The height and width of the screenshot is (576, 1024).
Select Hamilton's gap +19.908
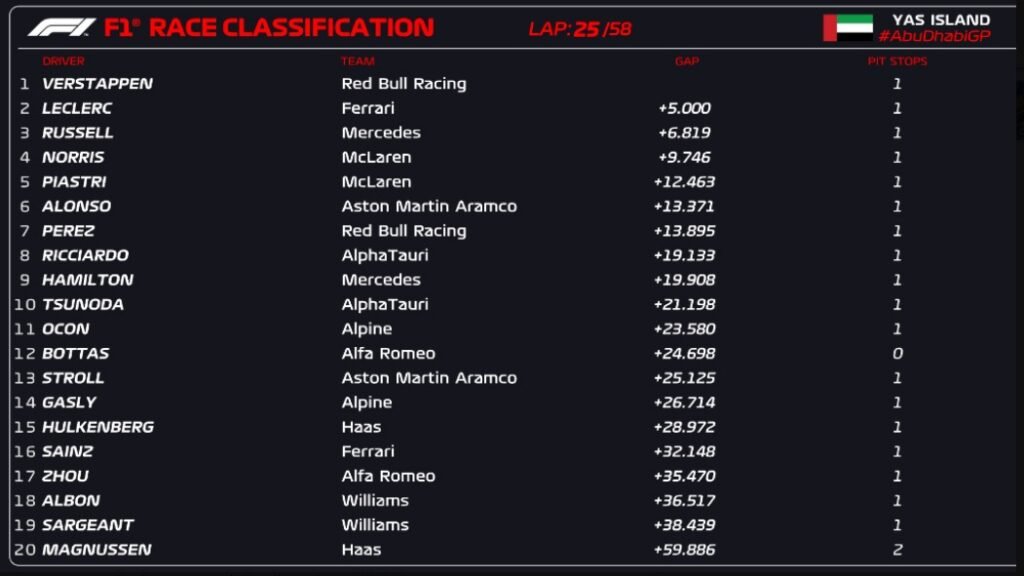coord(684,280)
